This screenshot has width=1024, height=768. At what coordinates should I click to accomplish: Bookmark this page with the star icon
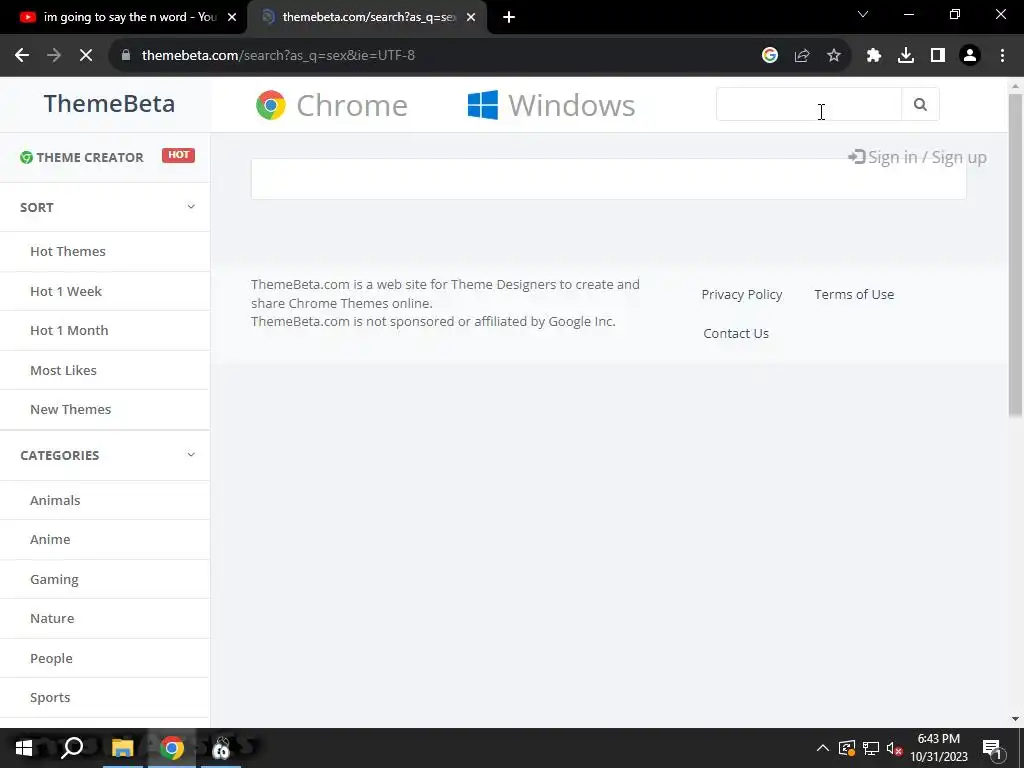click(x=834, y=56)
